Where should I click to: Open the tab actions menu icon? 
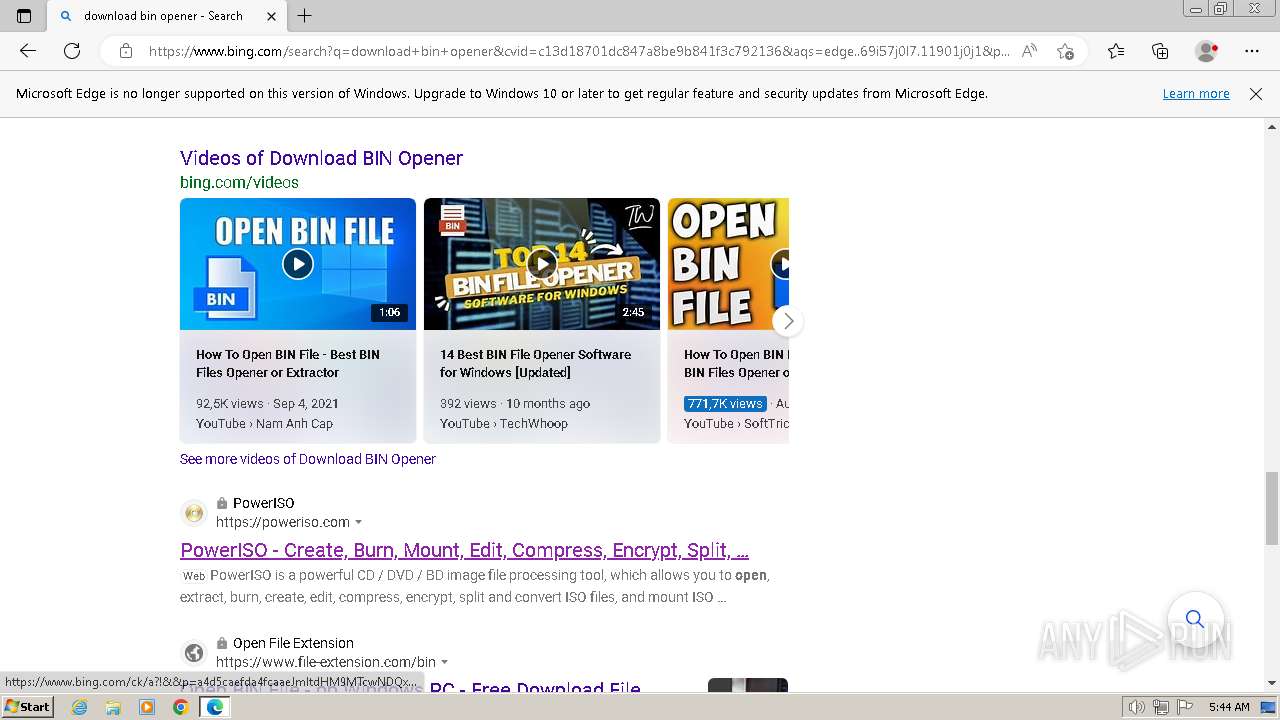click(x=24, y=16)
